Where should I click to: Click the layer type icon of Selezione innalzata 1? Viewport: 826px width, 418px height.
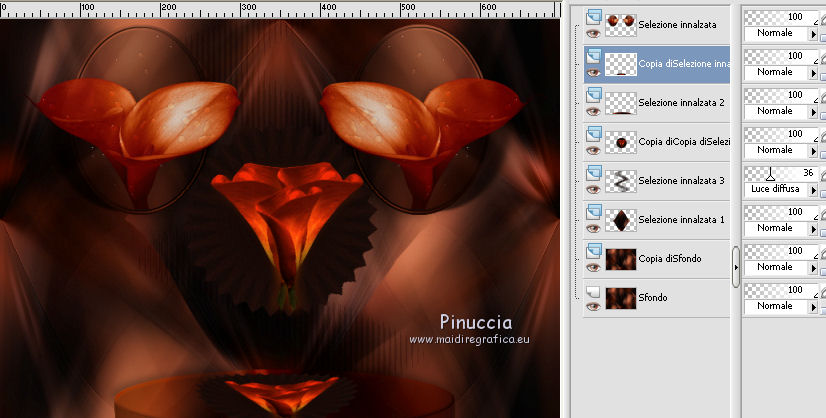(x=593, y=211)
